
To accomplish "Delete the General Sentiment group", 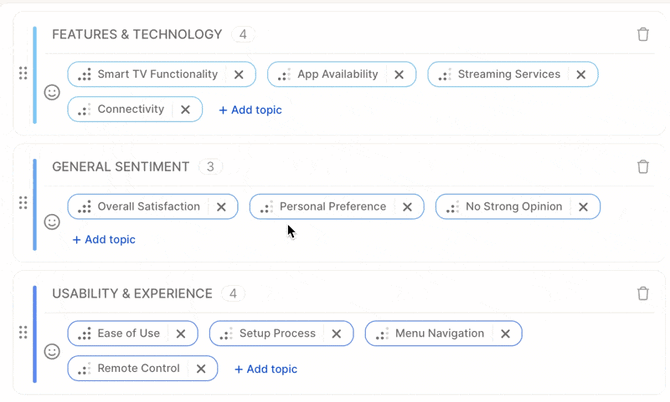I will tap(643, 167).
